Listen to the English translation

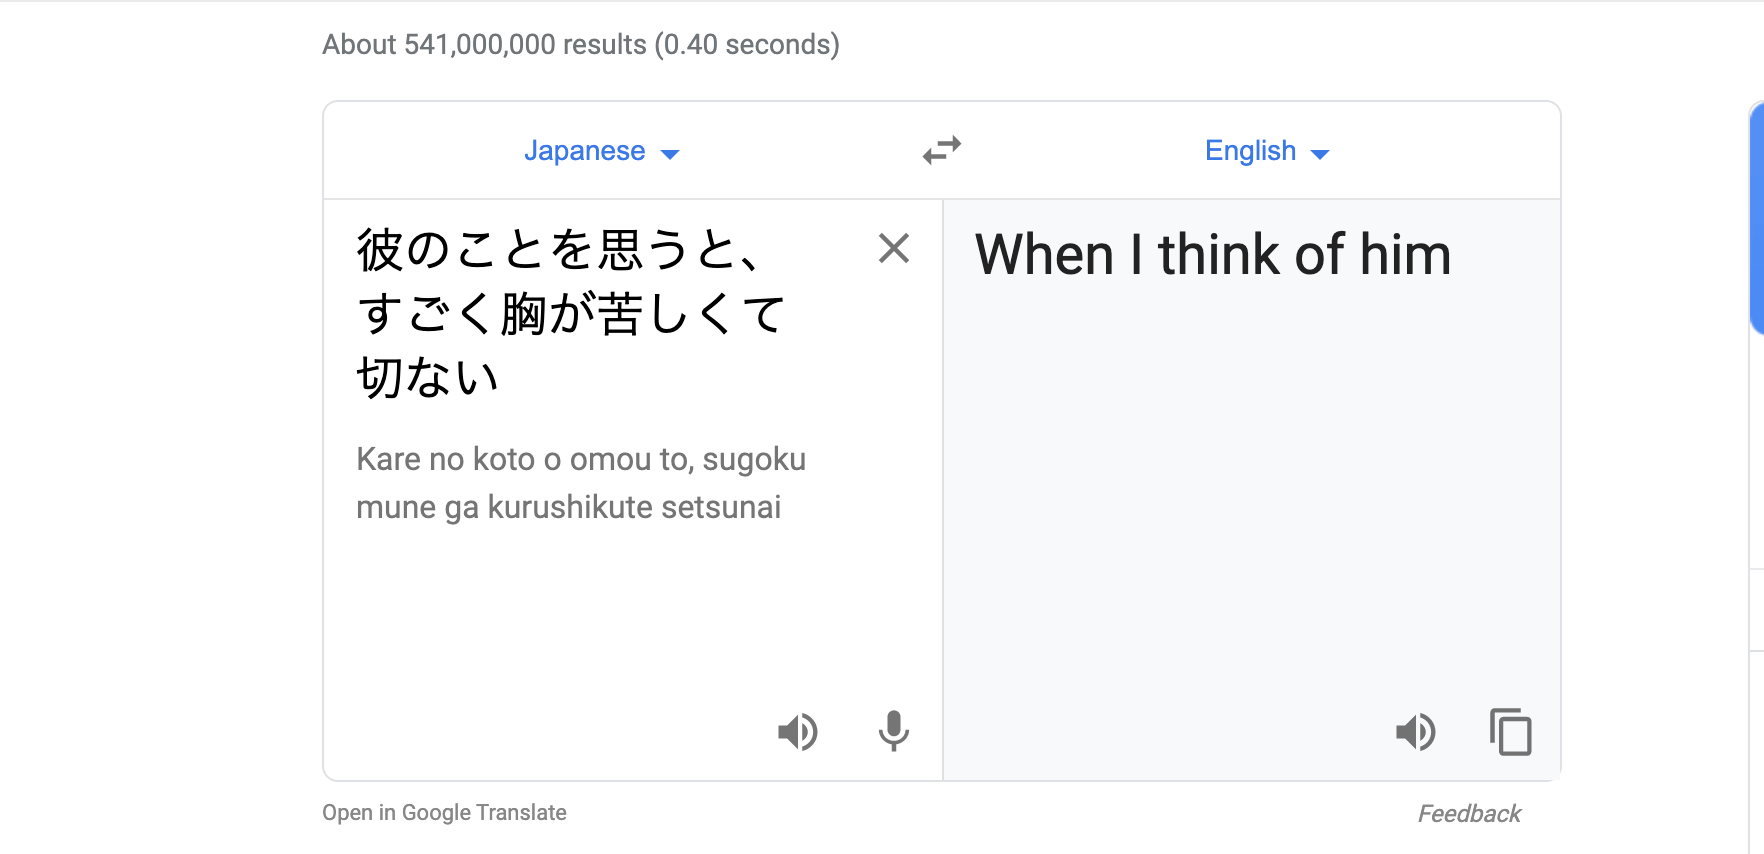pyautogui.click(x=1415, y=732)
